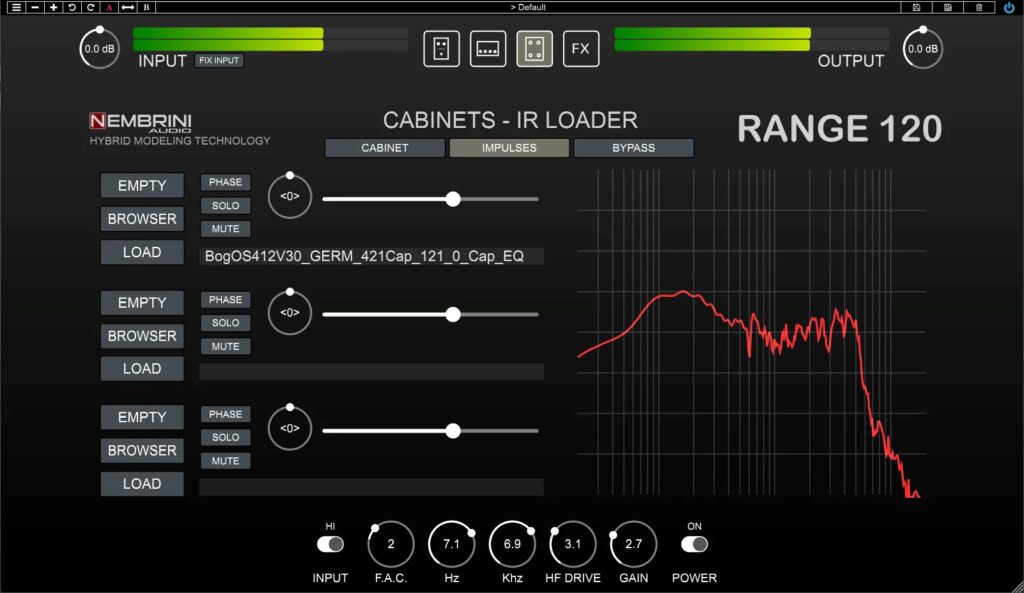Click LOAD for the second impulse slot
The height and width of the screenshot is (593, 1024).
click(x=142, y=369)
